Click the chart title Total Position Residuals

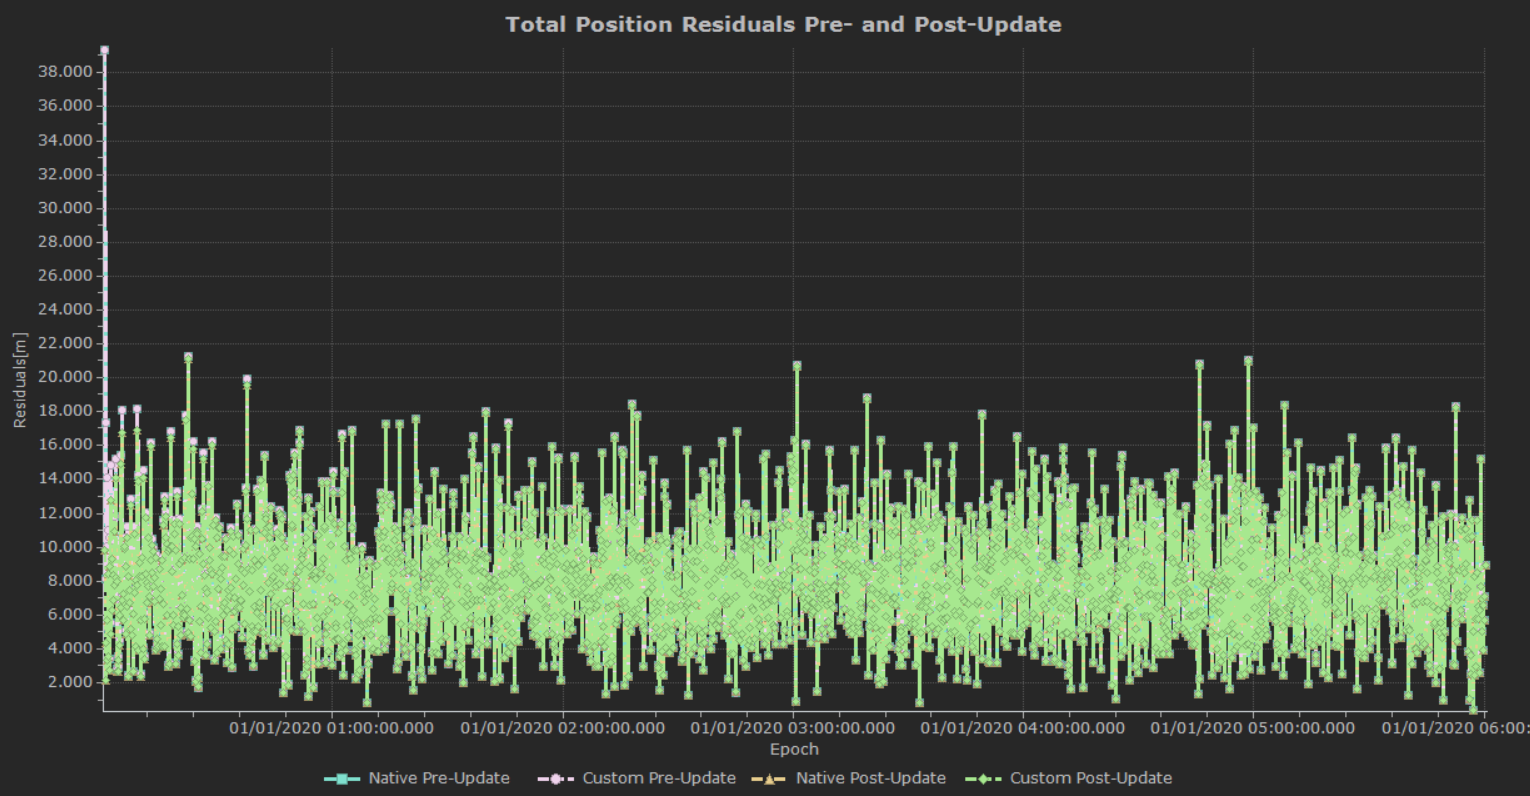coord(783,24)
